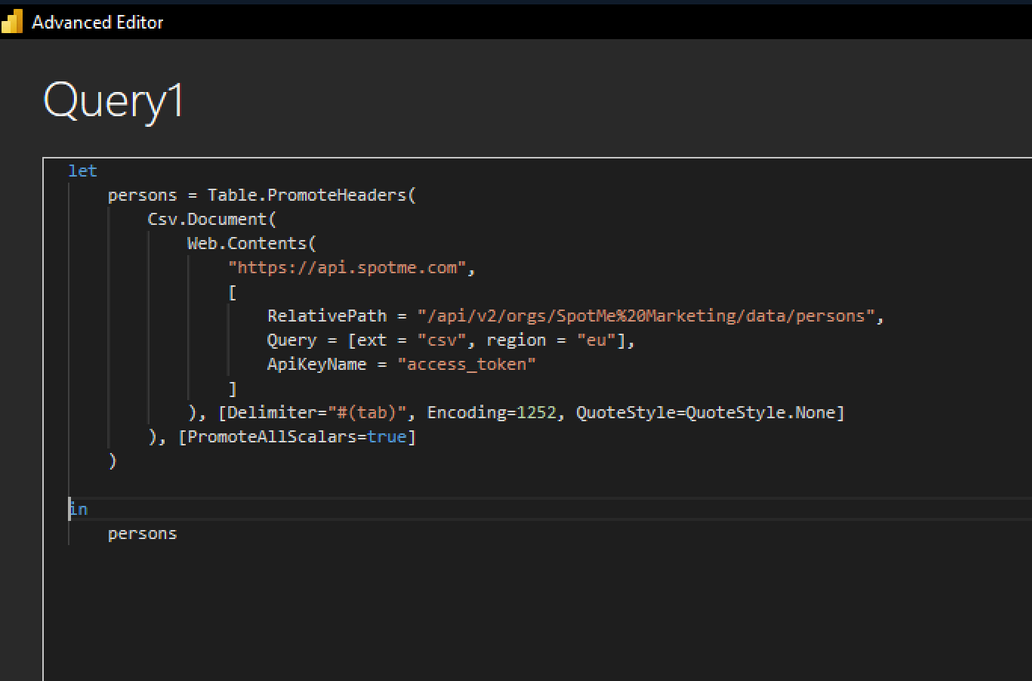Click the Csv.Document function call

207,219
